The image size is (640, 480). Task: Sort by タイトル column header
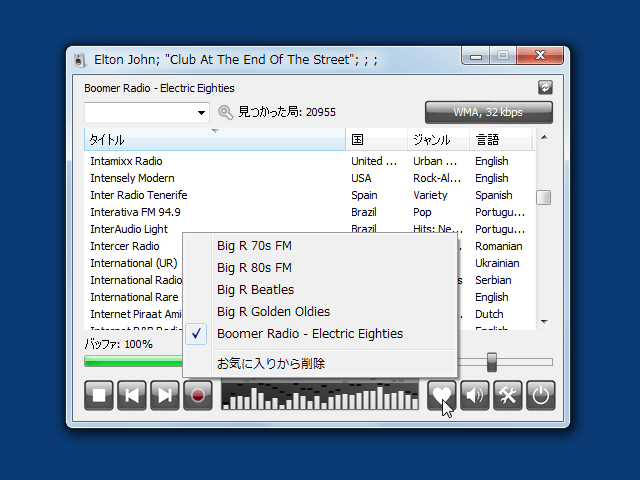[215, 140]
